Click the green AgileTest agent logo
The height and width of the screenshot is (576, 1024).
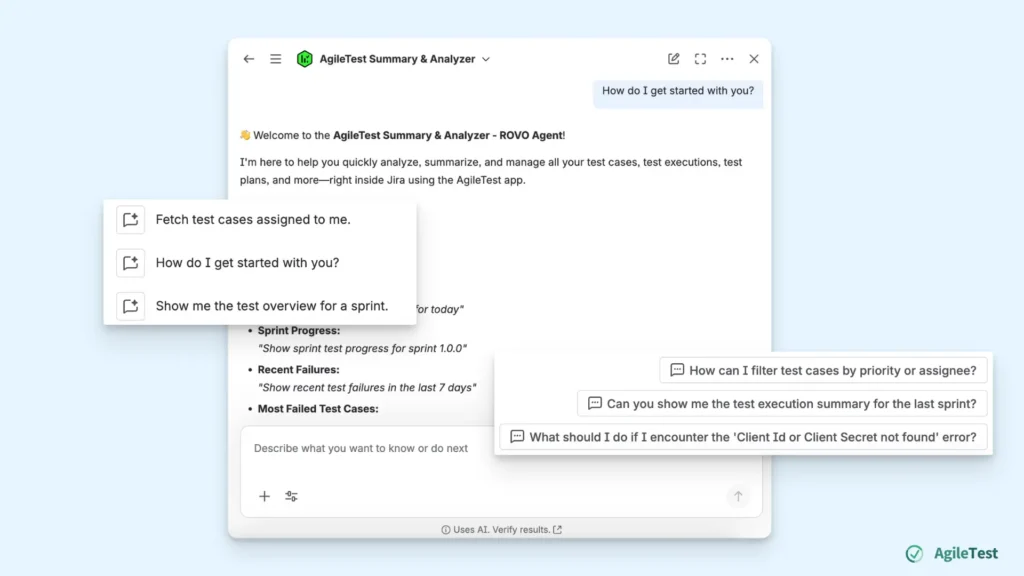tap(304, 59)
